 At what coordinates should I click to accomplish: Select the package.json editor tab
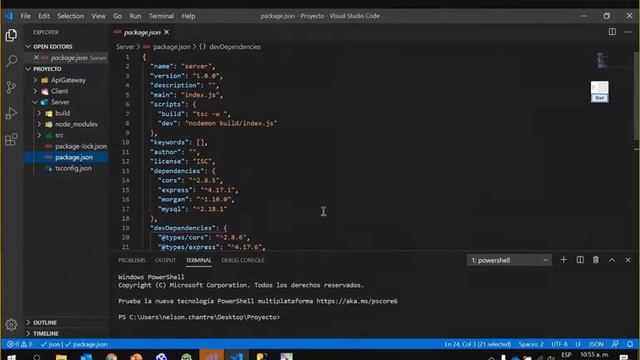point(142,32)
